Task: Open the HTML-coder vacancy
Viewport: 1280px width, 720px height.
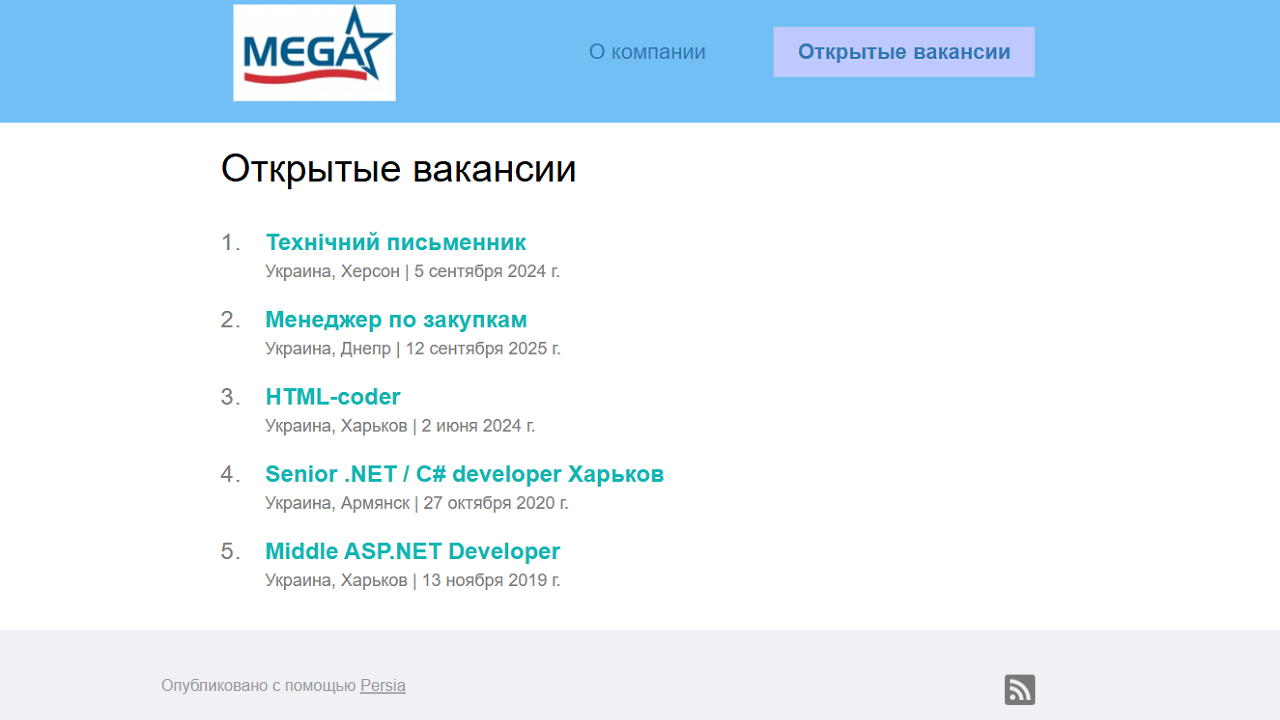Action: (332, 397)
